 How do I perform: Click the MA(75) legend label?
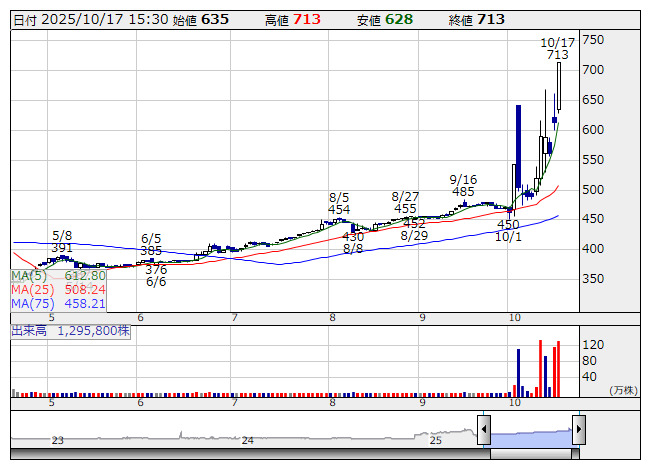[31, 303]
